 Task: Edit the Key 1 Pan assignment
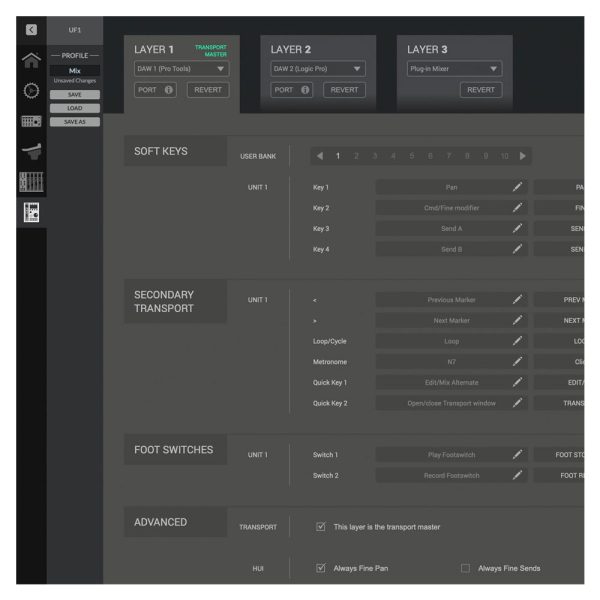click(x=517, y=187)
